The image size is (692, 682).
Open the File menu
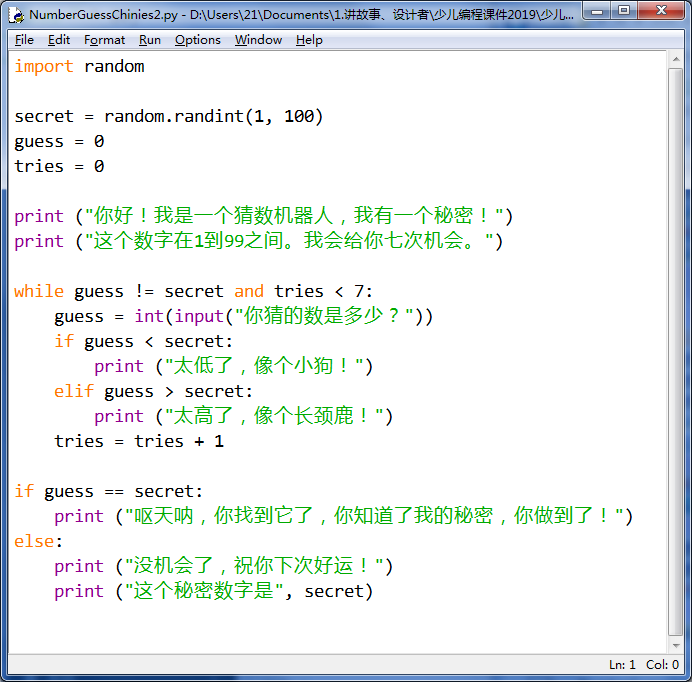[24, 40]
